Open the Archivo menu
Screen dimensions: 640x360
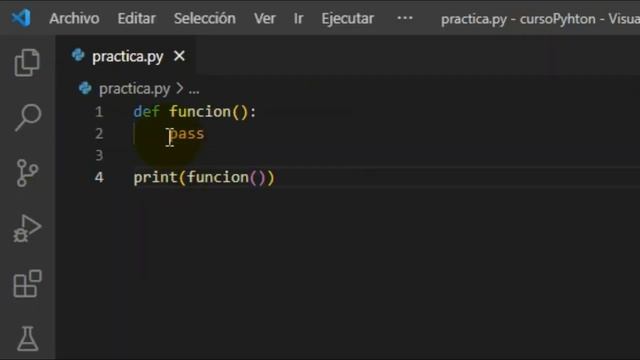pyautogui.click(x=74, y=19)
